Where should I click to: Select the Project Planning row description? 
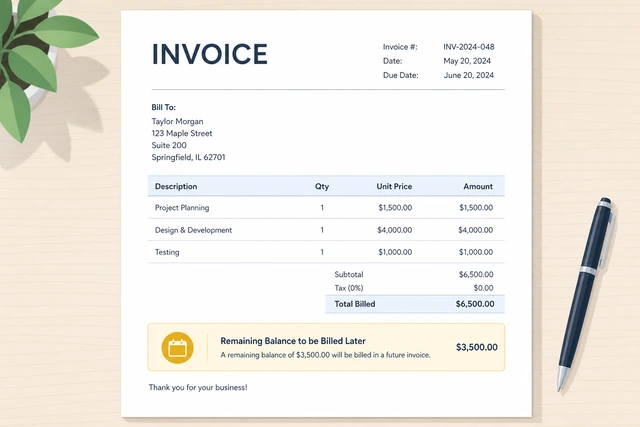(182, 207)
